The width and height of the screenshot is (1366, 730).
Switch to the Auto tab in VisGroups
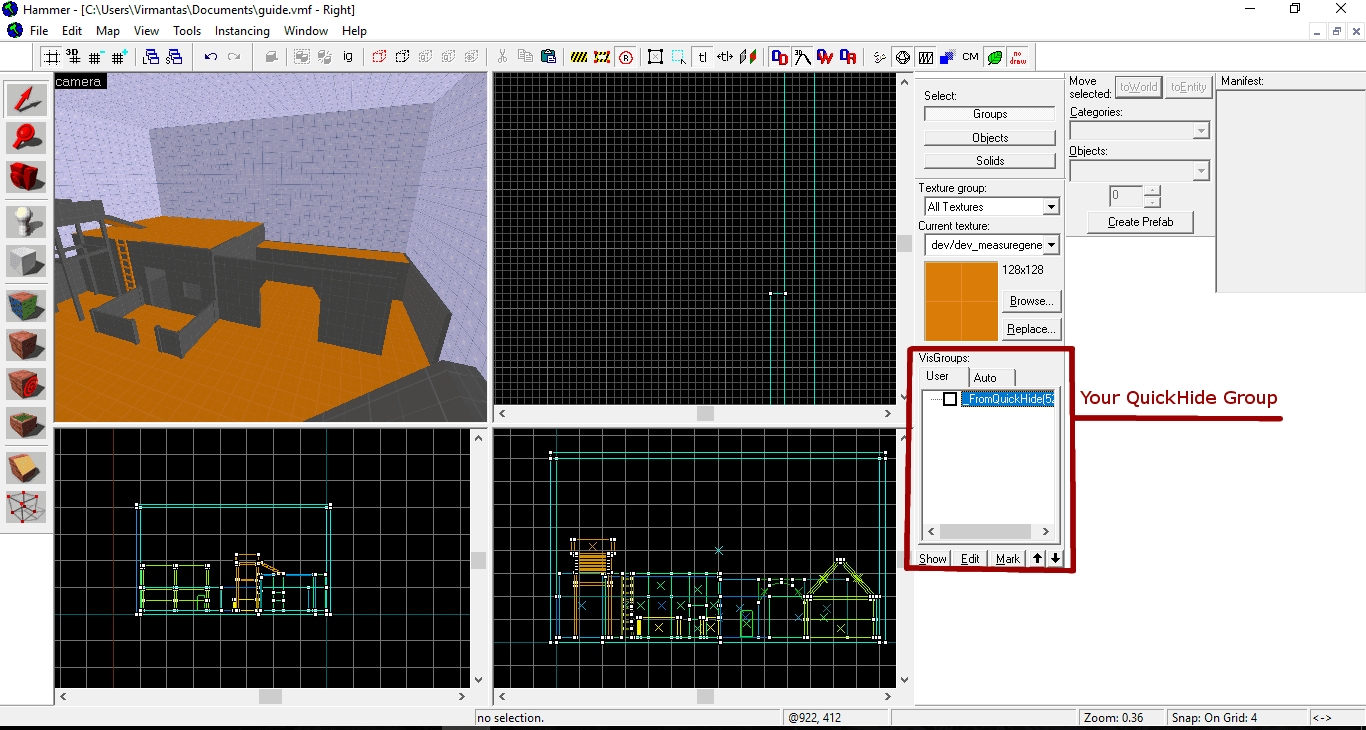point(988,377)
